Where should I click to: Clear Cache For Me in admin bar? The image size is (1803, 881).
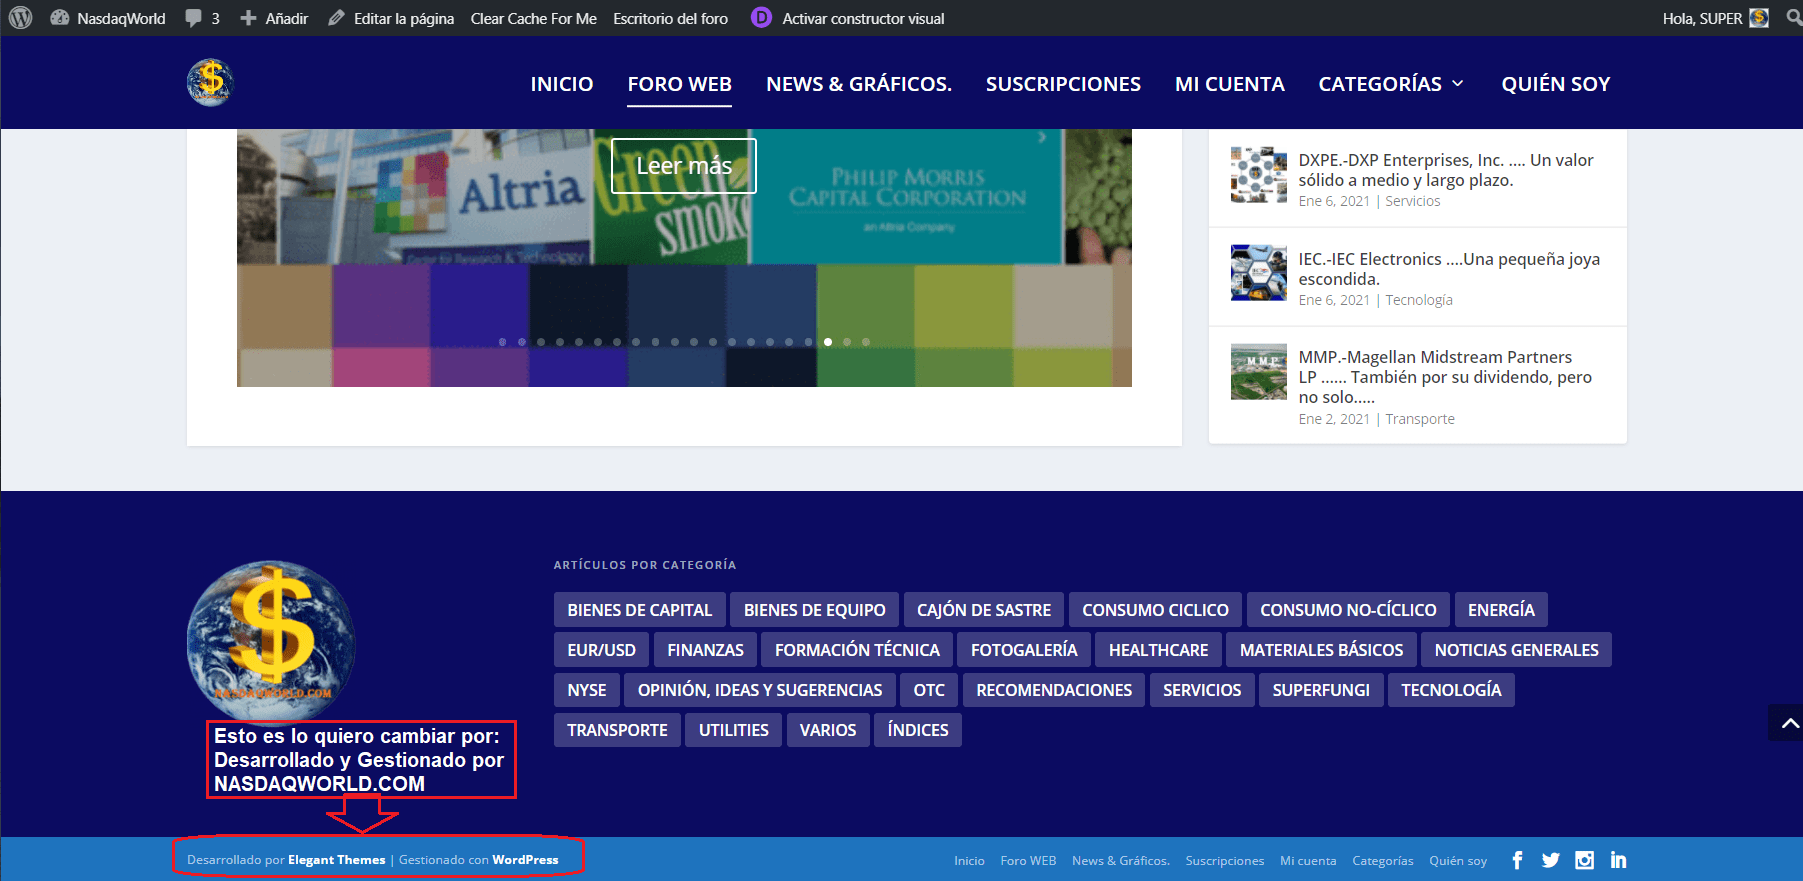coord(534,18)
